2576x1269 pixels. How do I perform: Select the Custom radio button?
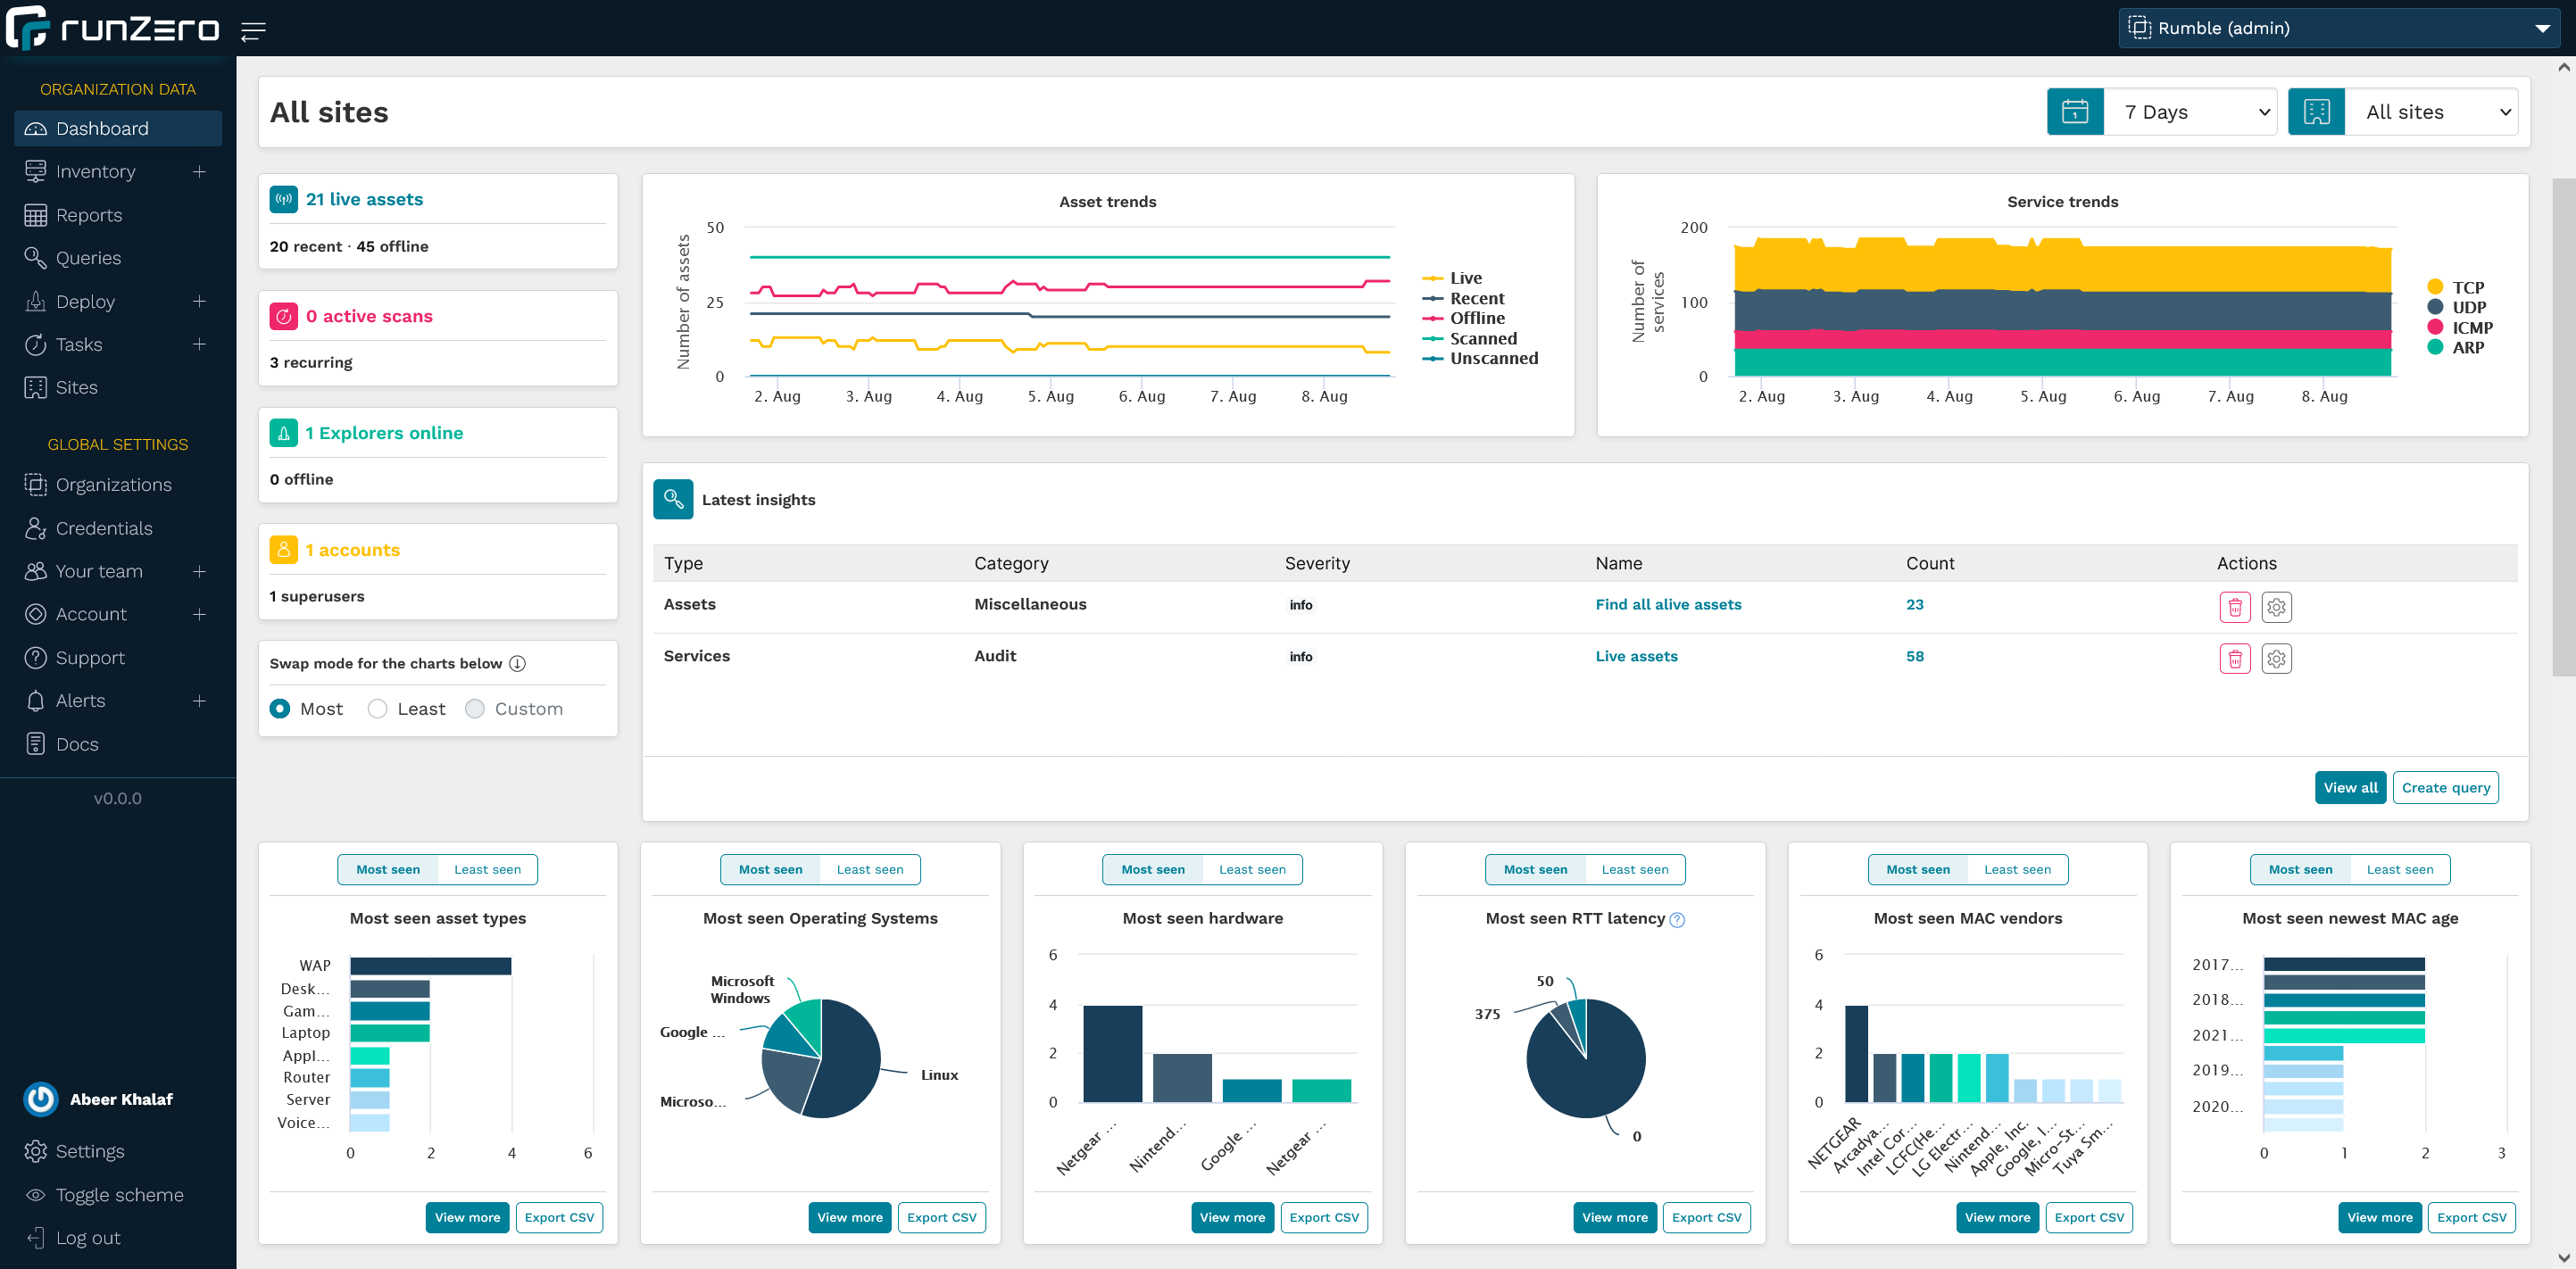[477, 709]
